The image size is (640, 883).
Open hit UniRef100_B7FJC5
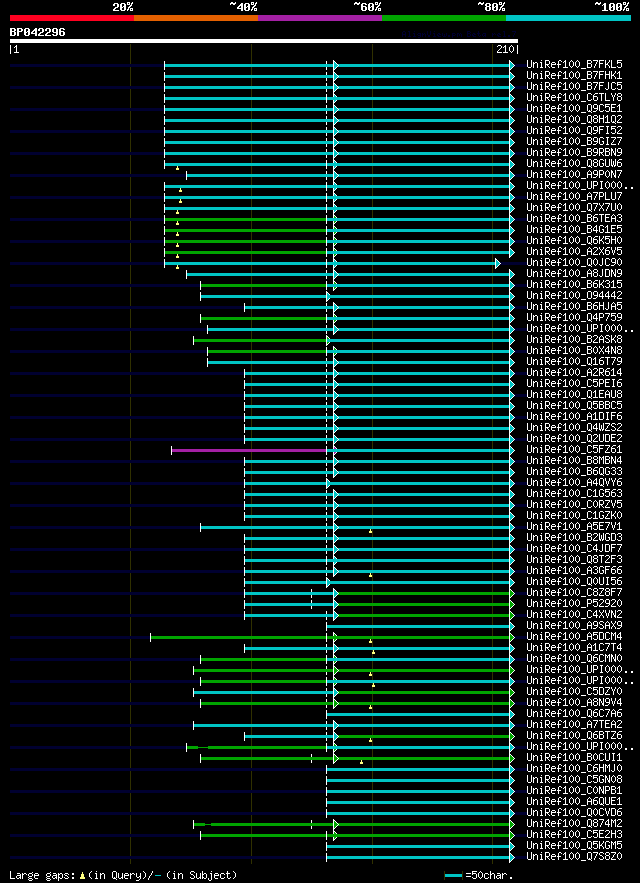tap(574, 86)
